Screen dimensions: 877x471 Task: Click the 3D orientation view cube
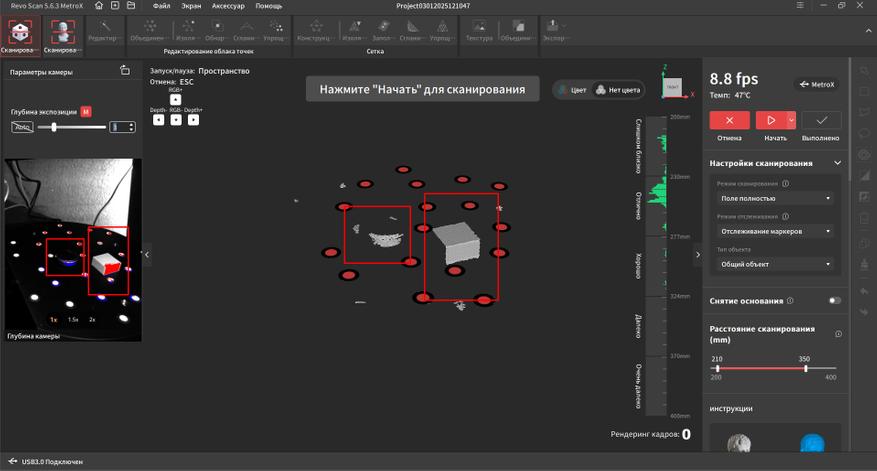[672, 88]
